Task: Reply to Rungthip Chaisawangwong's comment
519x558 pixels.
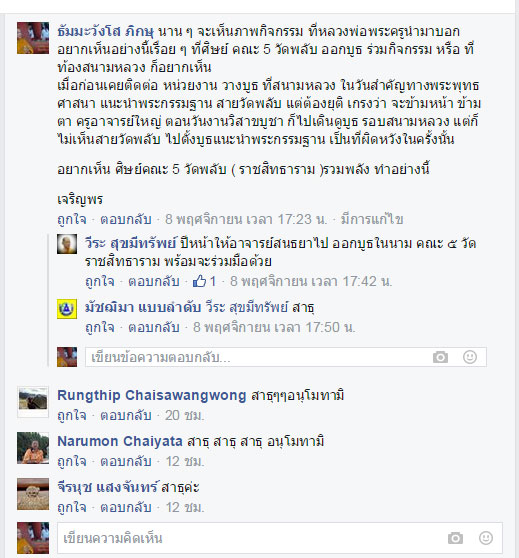Action: 126,415
